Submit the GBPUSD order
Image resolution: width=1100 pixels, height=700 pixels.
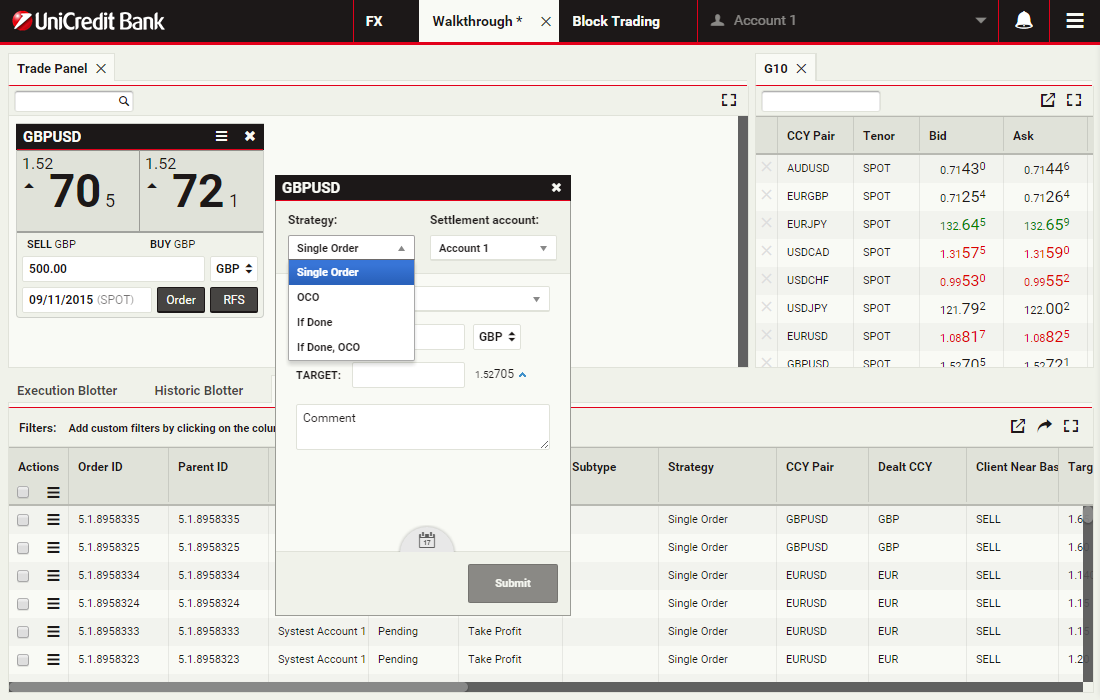(512, 583)
